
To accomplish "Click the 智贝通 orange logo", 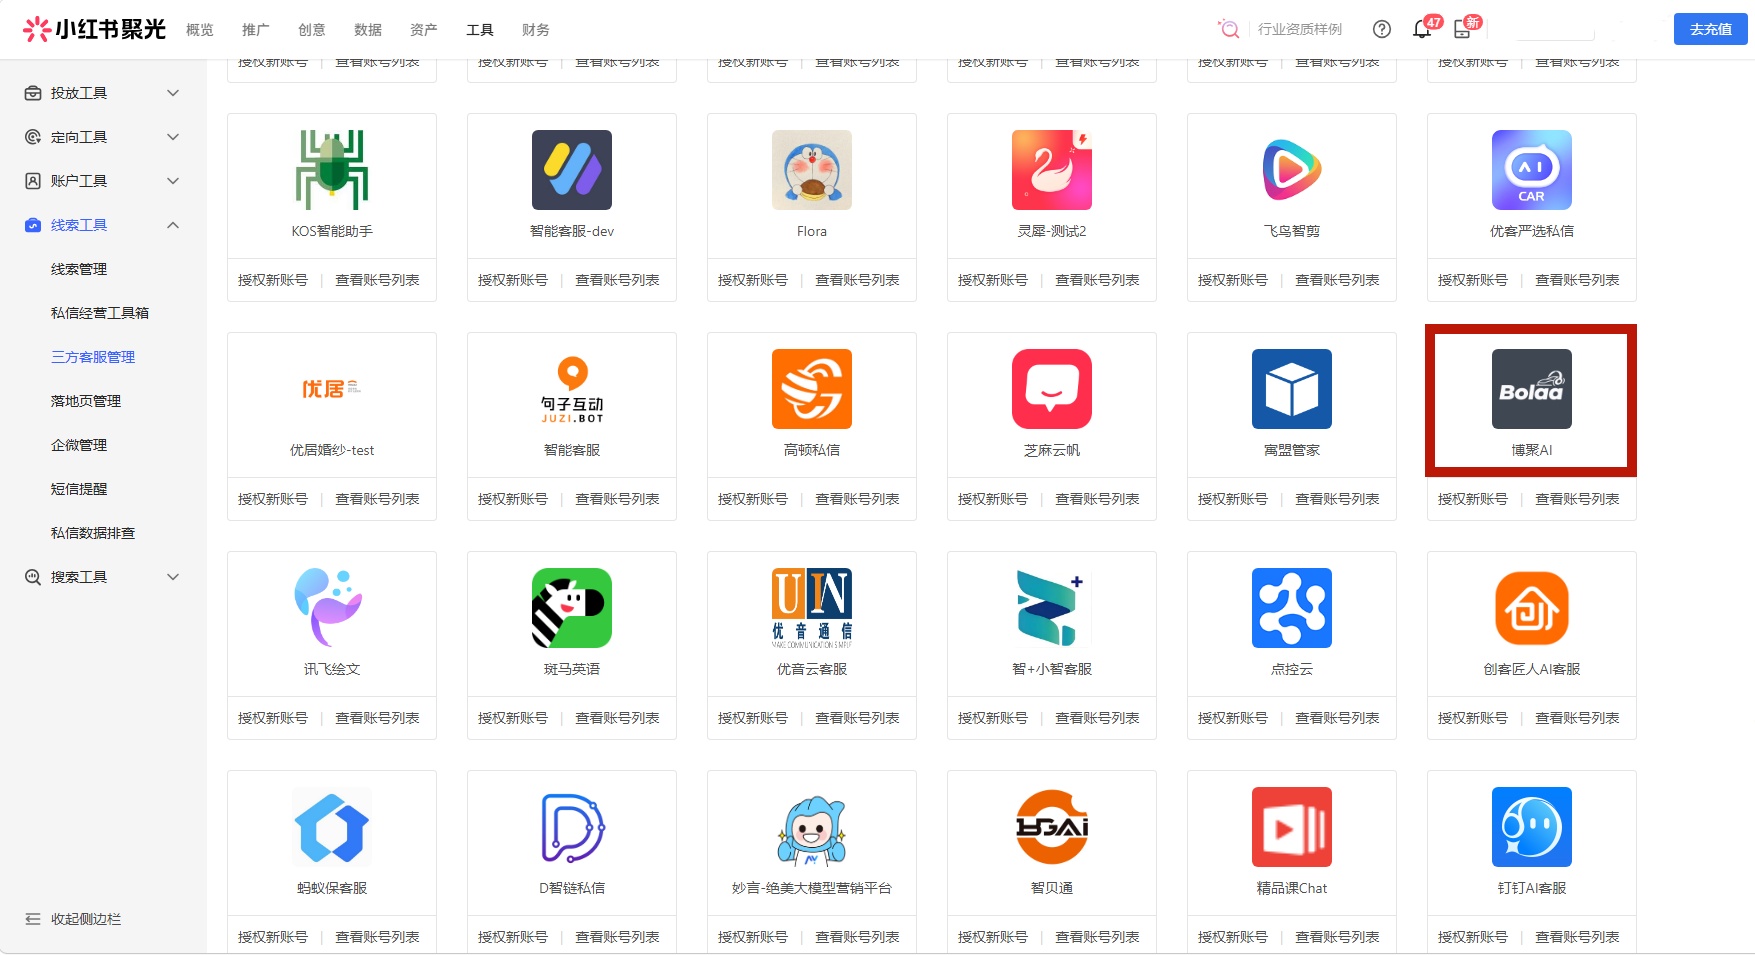I will coord(1052,827).
